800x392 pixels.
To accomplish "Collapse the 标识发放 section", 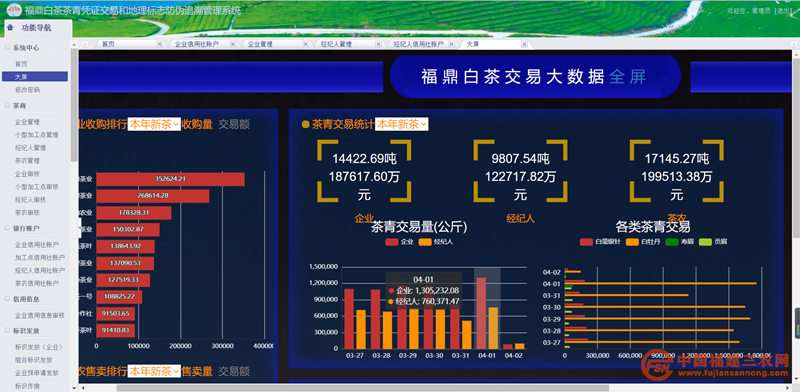I will click(x=7, y=331).
